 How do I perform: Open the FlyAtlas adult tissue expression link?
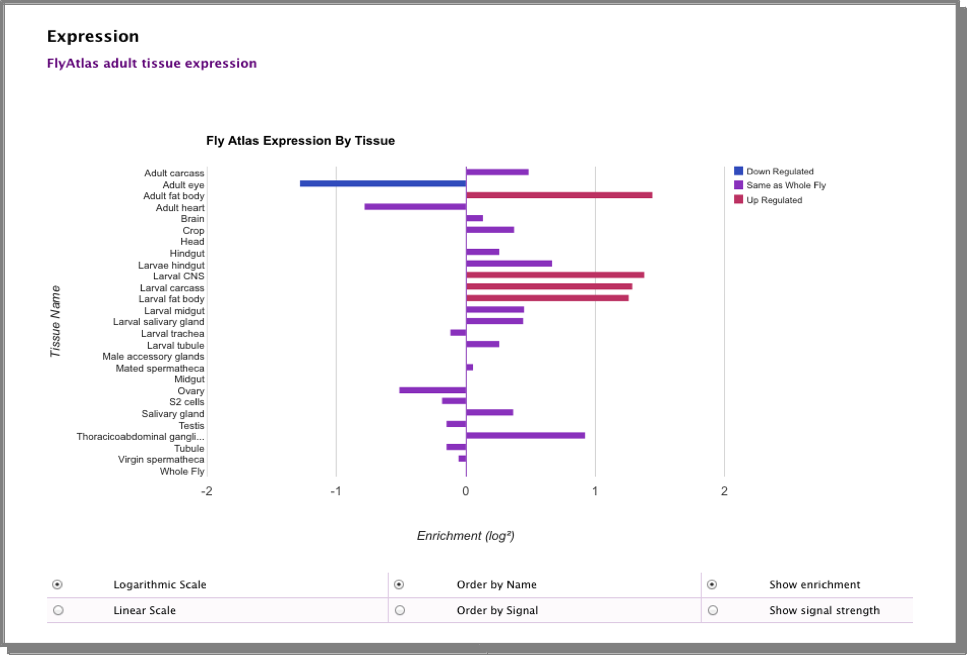152,63
